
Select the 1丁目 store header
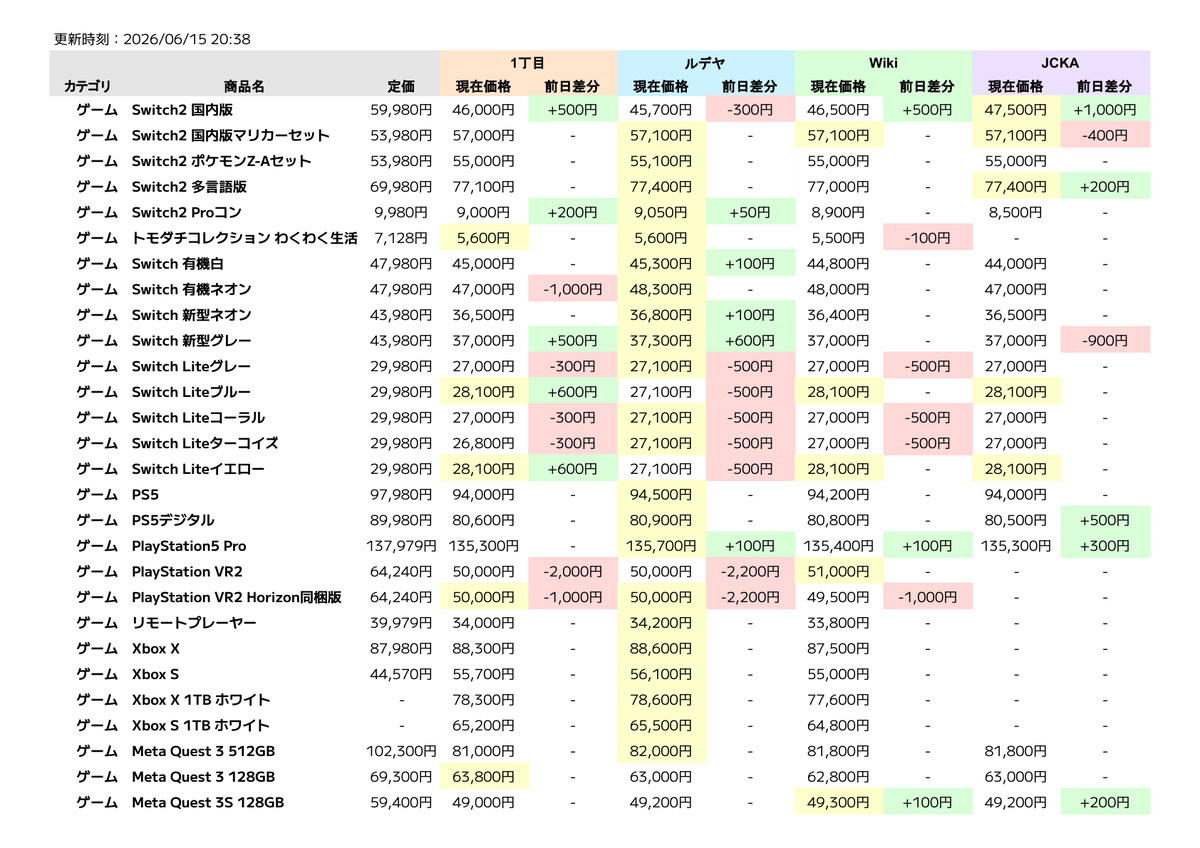pos(528,62)
